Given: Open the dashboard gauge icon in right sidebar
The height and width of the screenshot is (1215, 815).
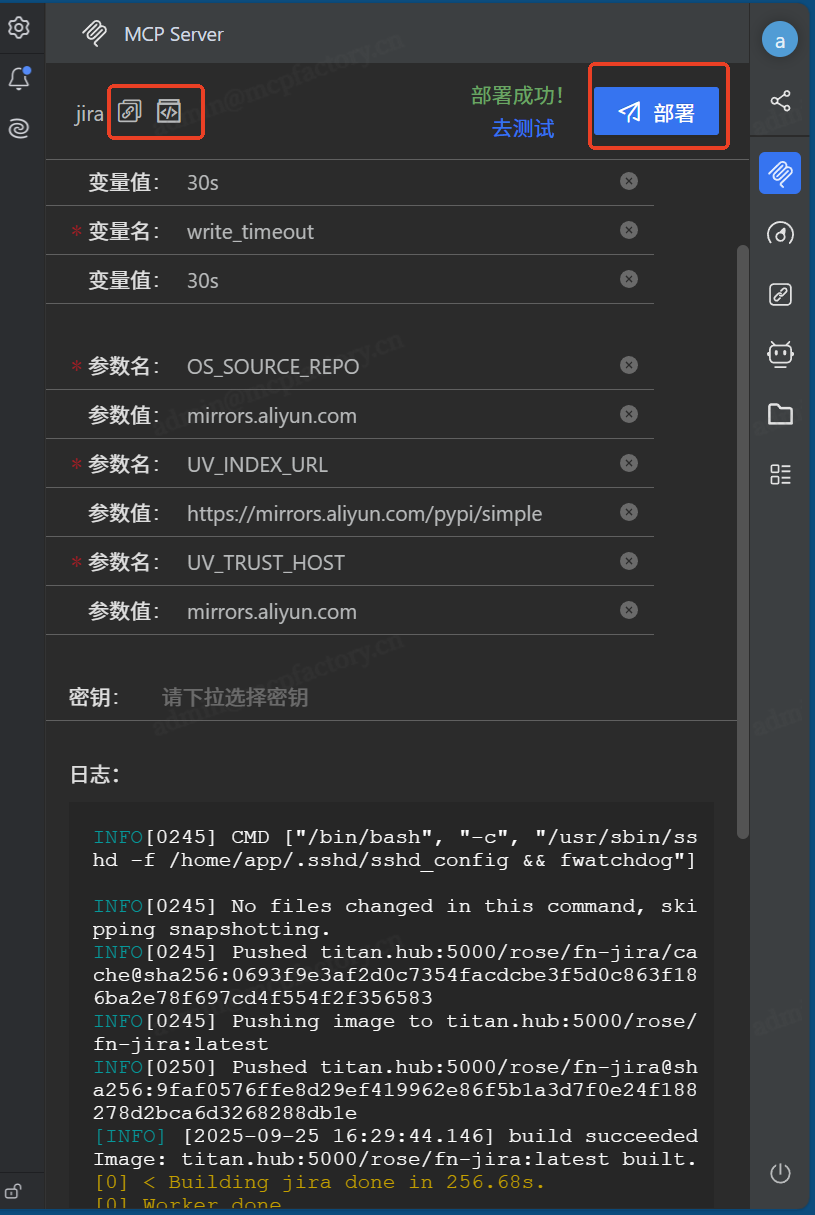Looking at the screenshot, I should (780, 233).
